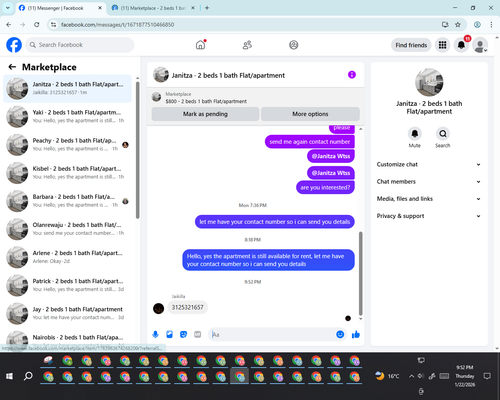This screenshot has width=500, height=400.
Task: Show hidden system tray icons
Action: [x=411, y=376]
